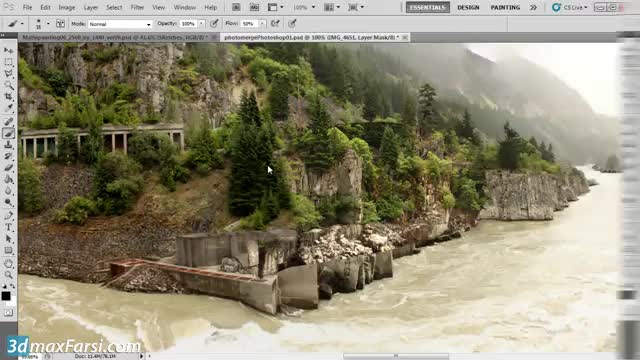Open the Filter menu

(x=137, y=7)
